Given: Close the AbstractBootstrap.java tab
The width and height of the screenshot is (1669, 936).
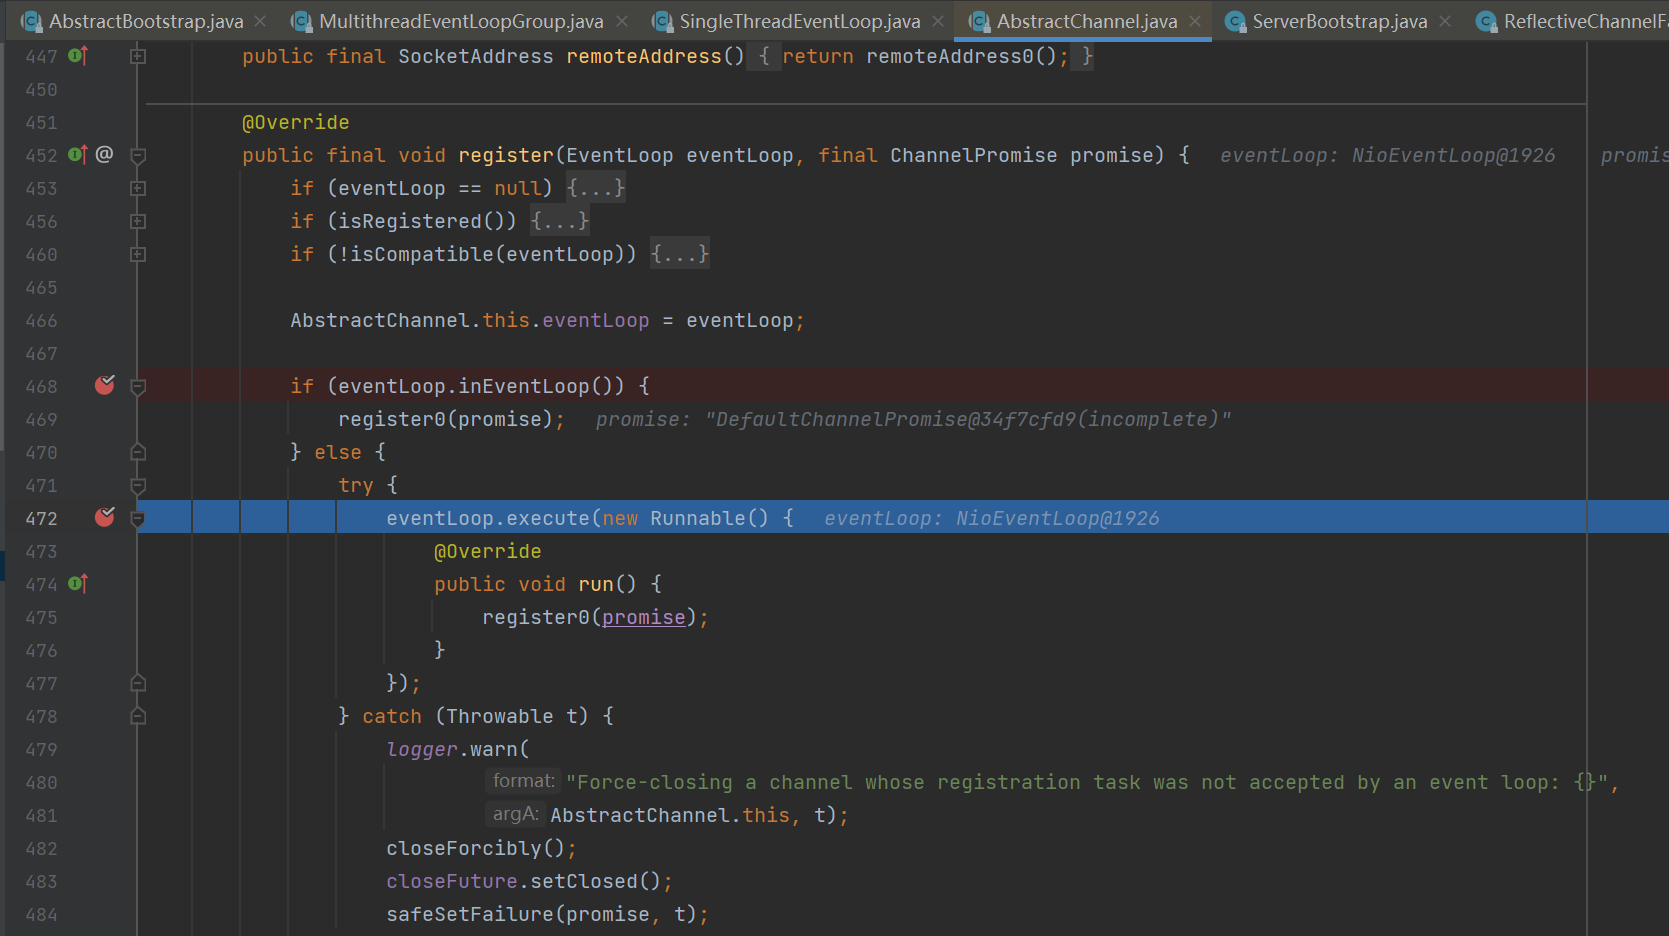Looking at the screenshot, I should tap(260, 21).
